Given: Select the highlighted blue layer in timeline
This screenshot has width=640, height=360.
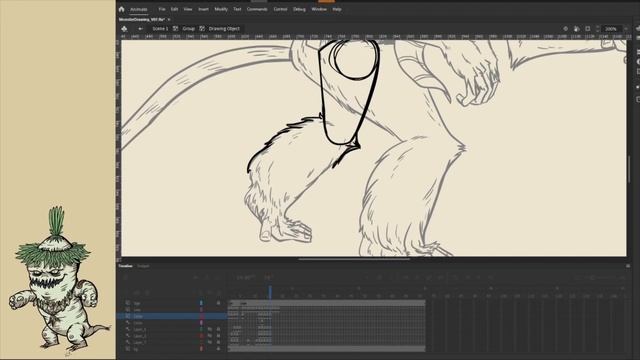Looking at the screenshot, I should coord(172,316).
